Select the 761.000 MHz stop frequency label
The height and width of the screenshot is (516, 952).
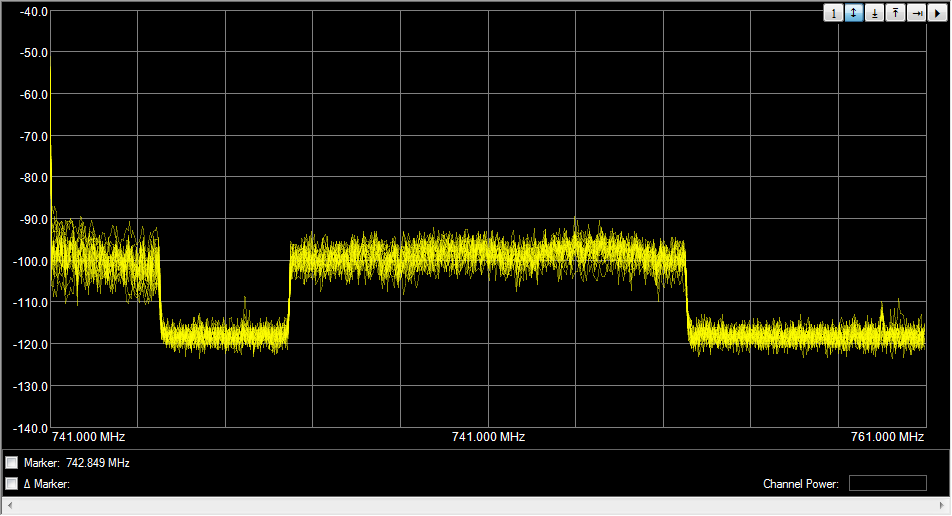(x=887, y=437)
